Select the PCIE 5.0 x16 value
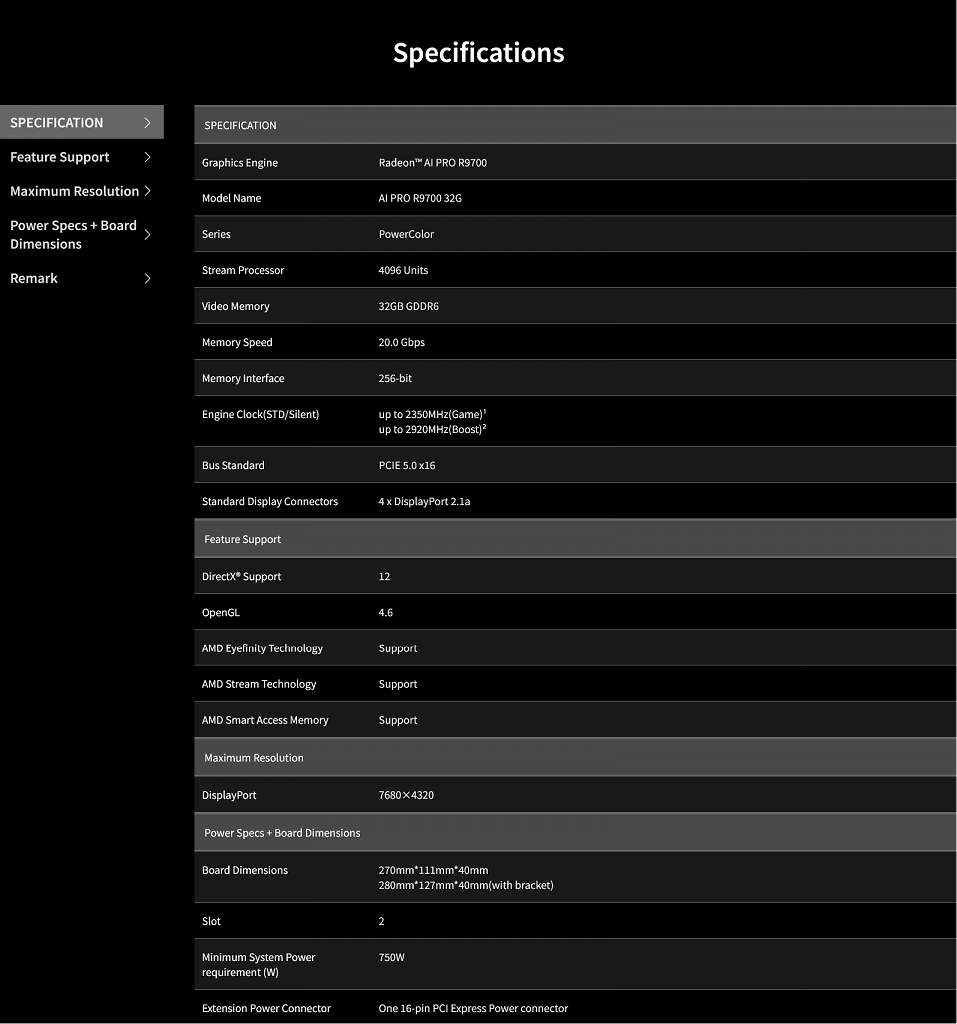Viewport: 957px width, 1024px height. (407, 465)
